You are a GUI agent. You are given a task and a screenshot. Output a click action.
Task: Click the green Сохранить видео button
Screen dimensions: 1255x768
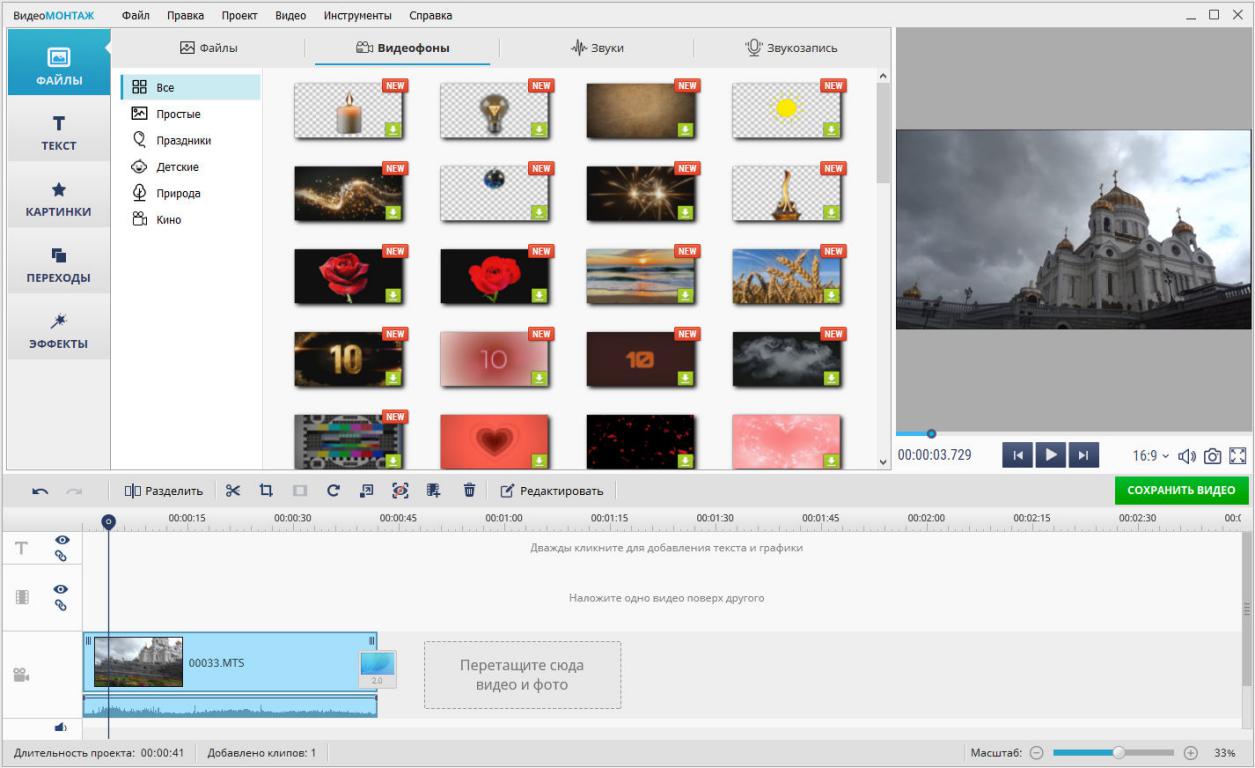[x=1181, y=490]
